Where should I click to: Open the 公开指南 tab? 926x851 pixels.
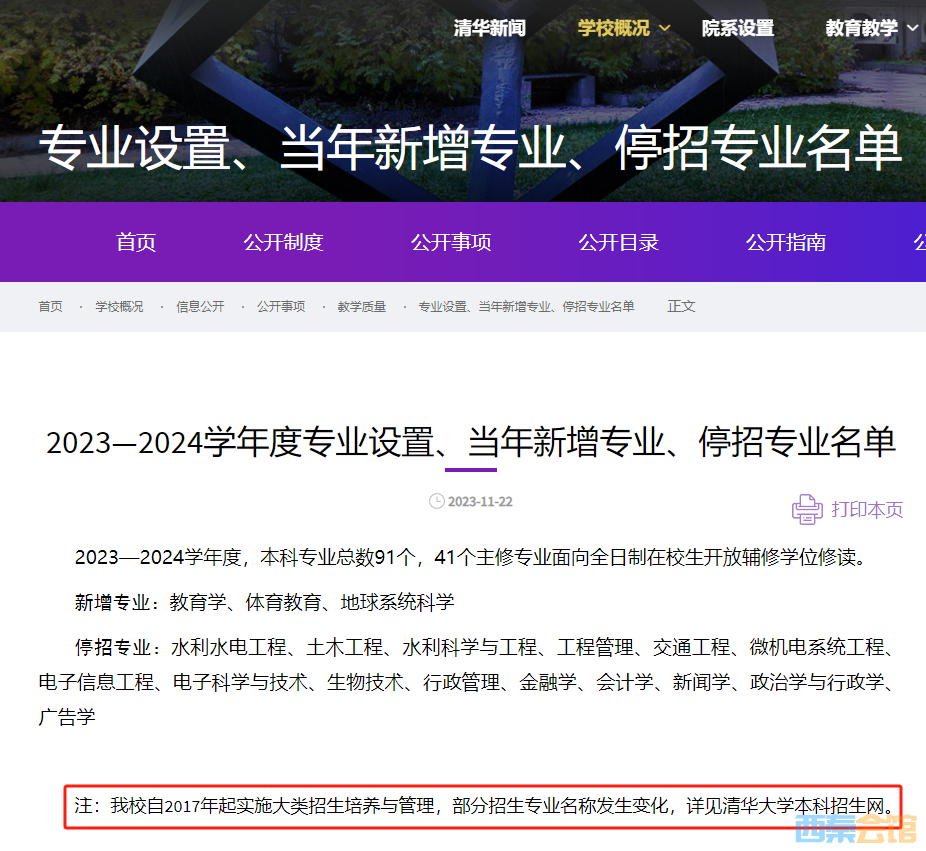coord(786,242)
